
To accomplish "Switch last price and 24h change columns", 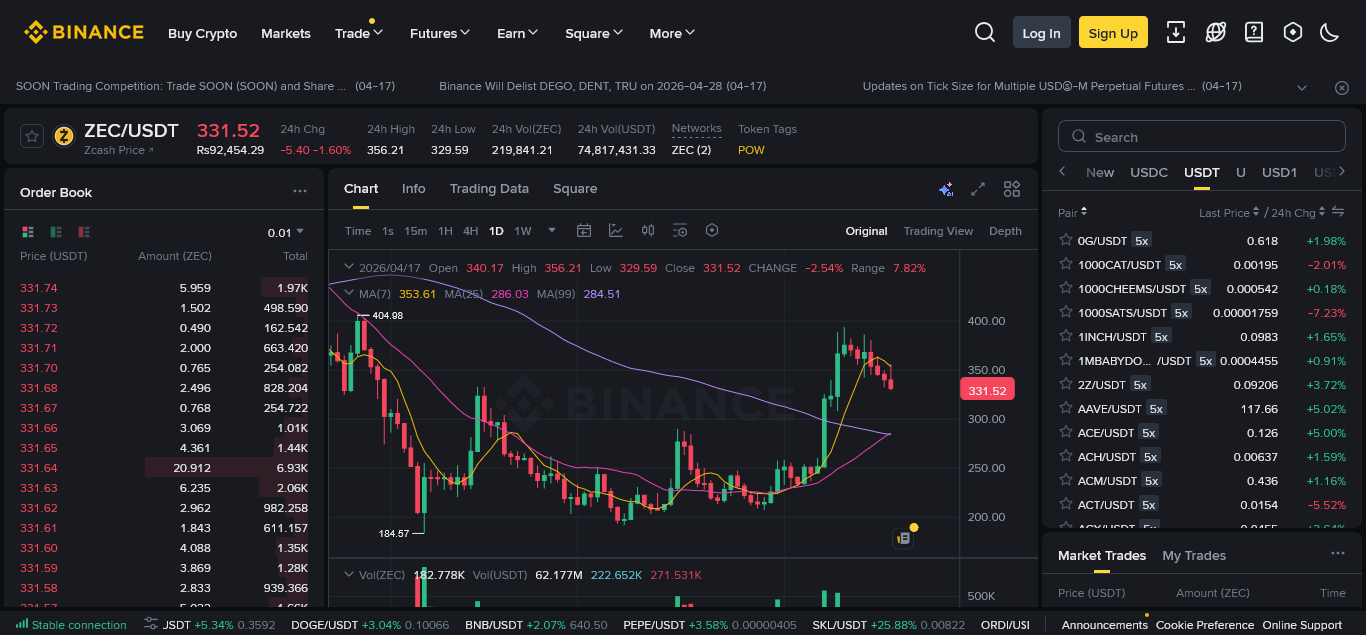I will (1338, 212).
